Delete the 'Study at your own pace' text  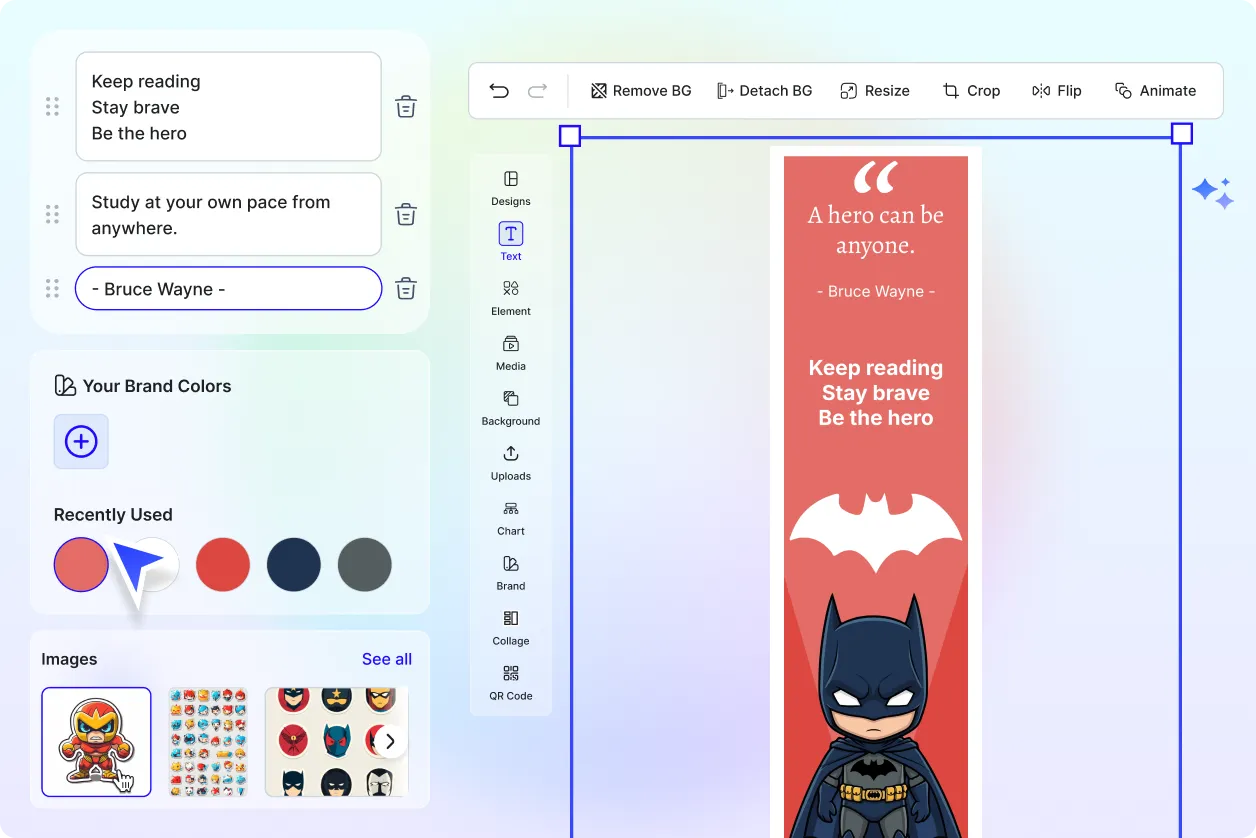(406, 215)
